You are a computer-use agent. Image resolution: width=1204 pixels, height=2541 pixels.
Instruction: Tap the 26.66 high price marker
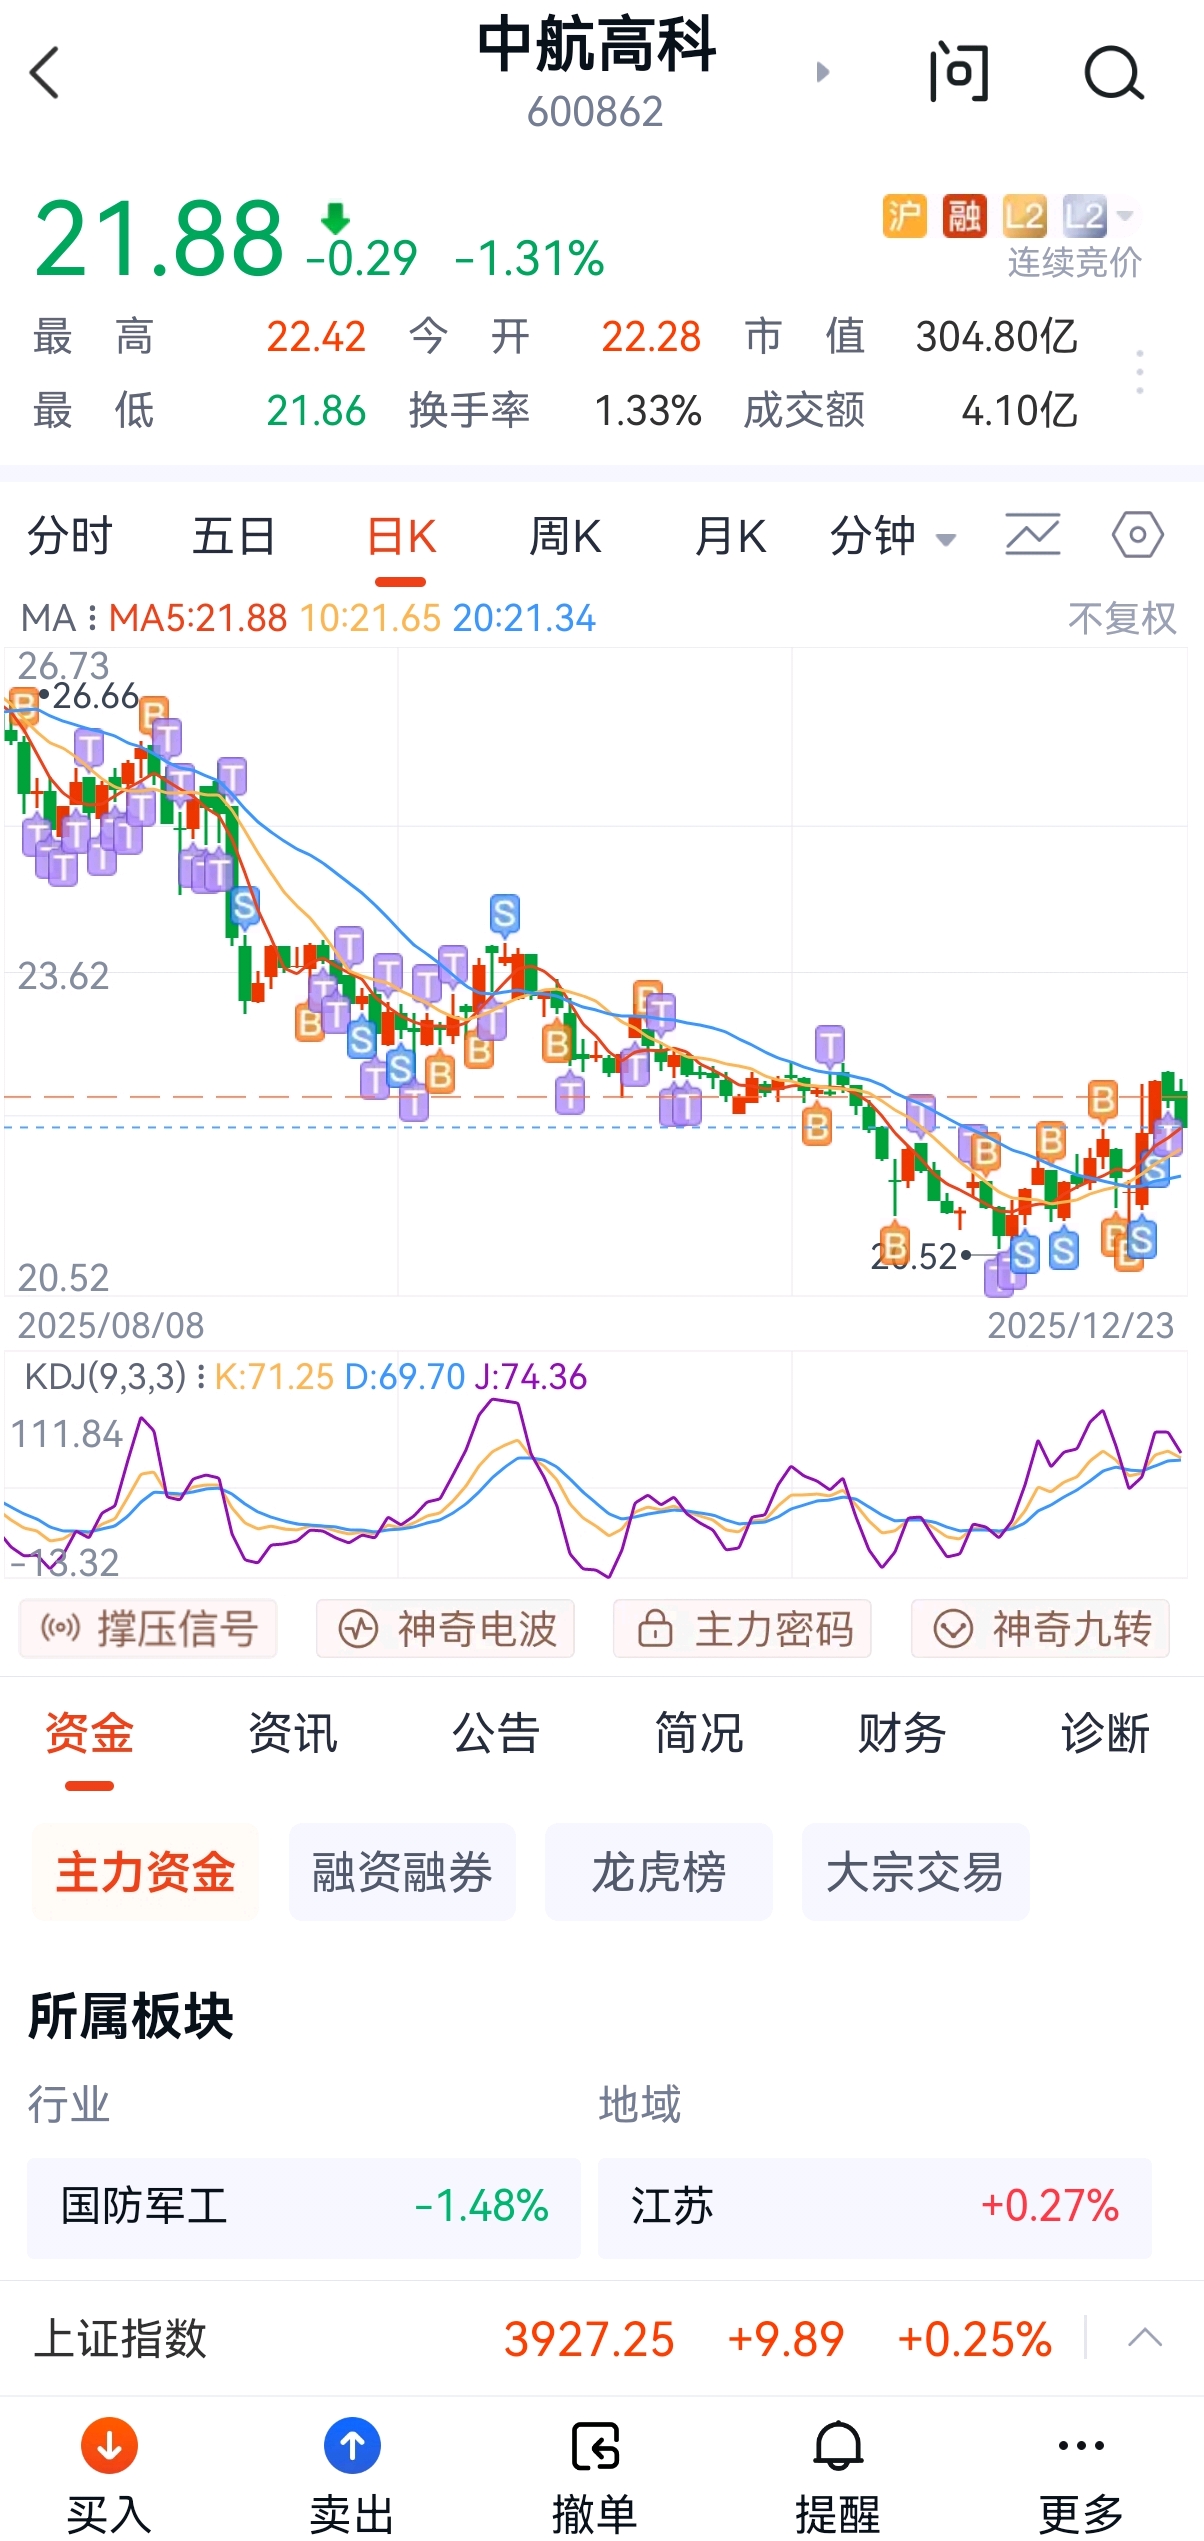[89, 697]
